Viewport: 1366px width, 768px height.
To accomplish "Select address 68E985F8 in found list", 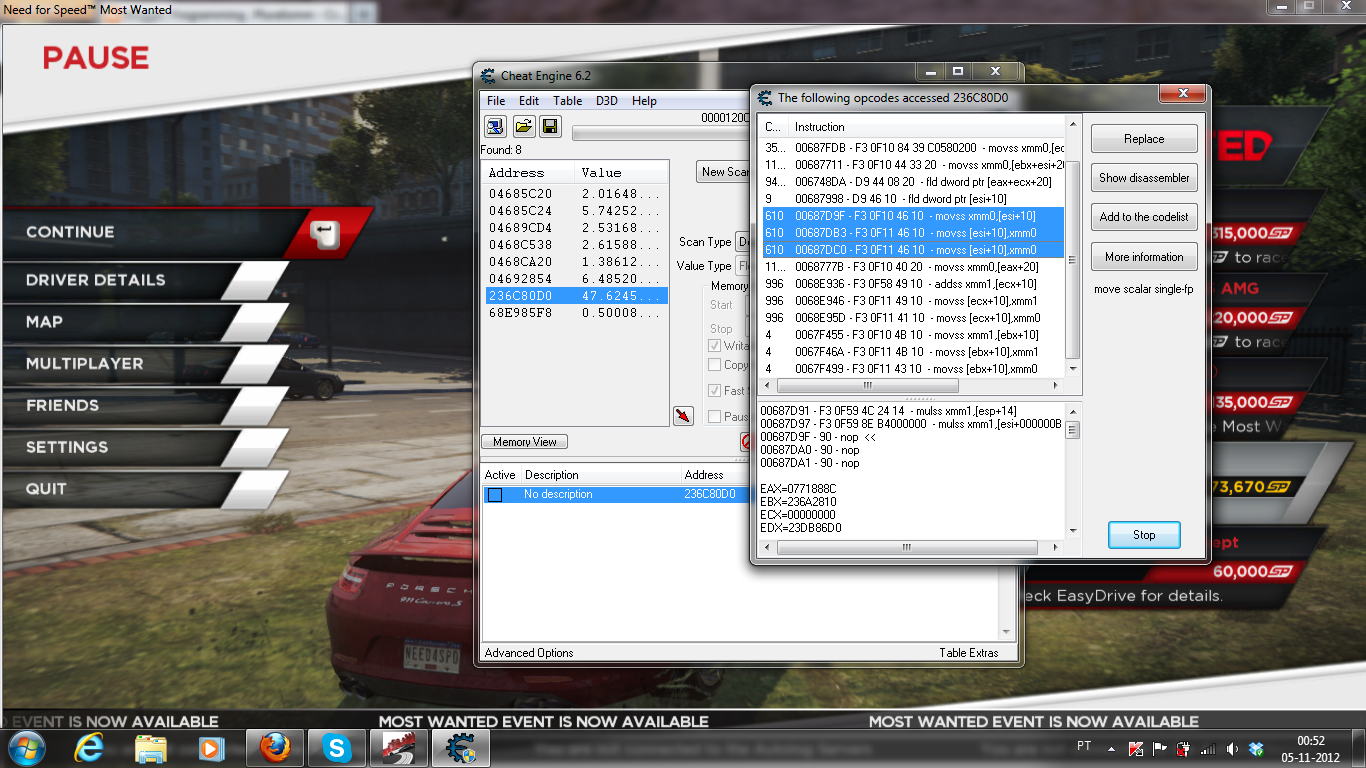I will pos(574,312).
